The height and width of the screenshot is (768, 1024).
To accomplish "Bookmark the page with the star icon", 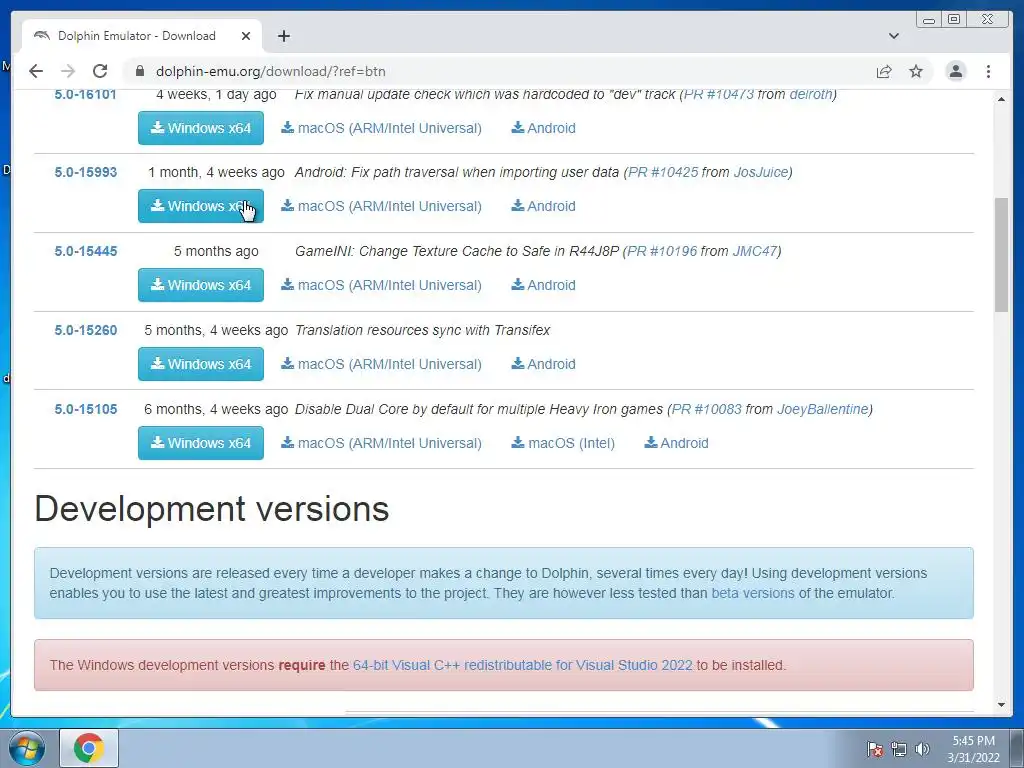I will point(916,71).
